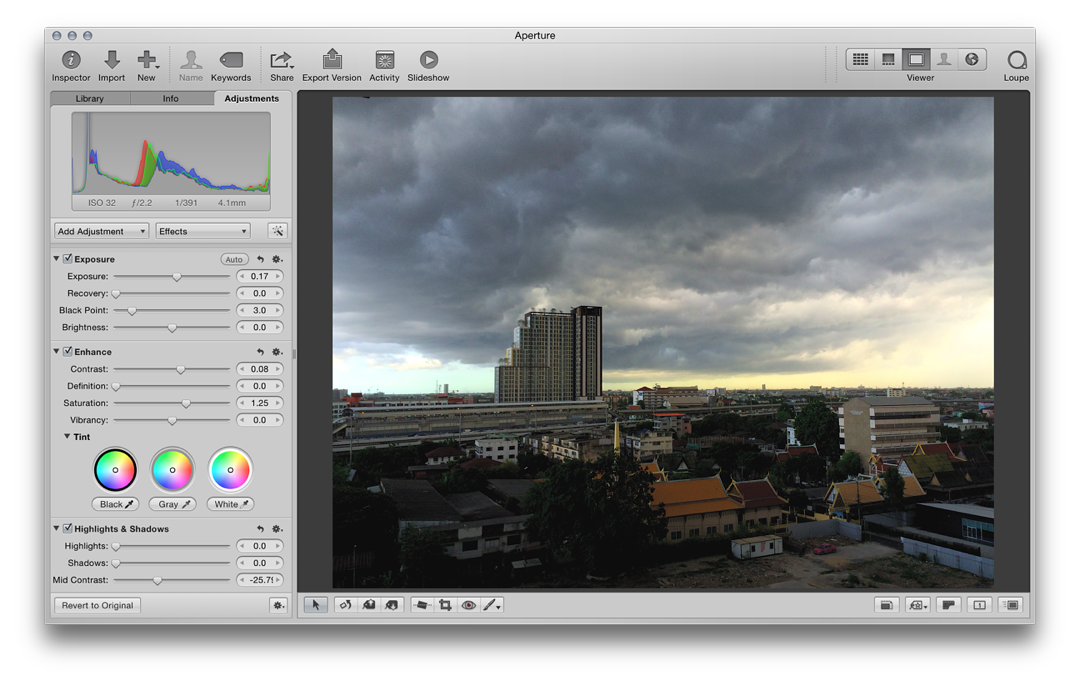This screenshot has height=686, width=1080.
Task: Click the Show Master image button
Action: tap(886, 605)
